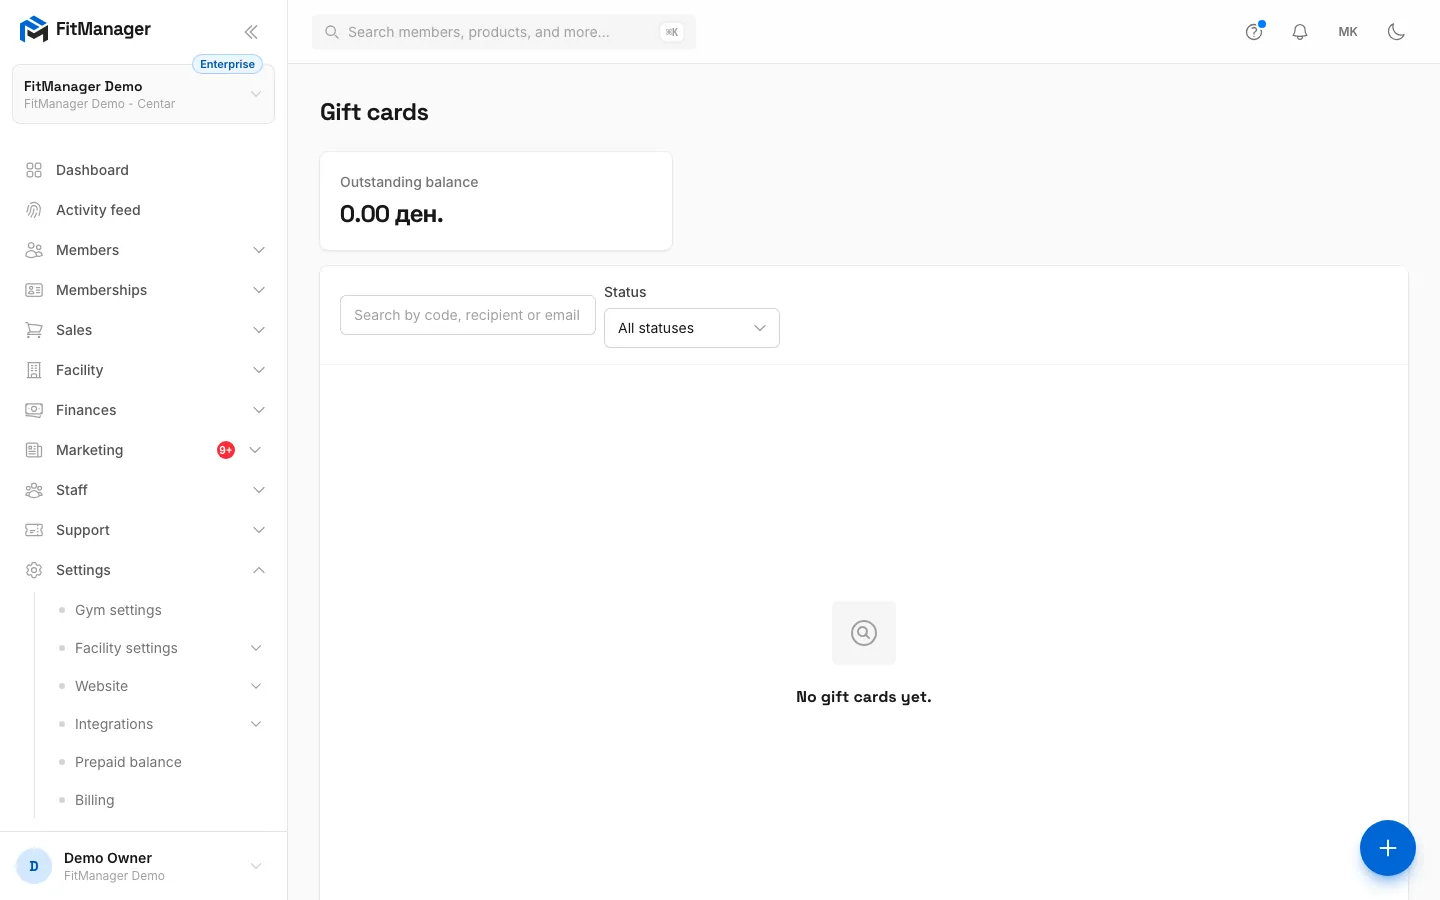Click the Marketing 9+ notification badge
Screen dimensions: 1440x900
click(x=226, y=450)
